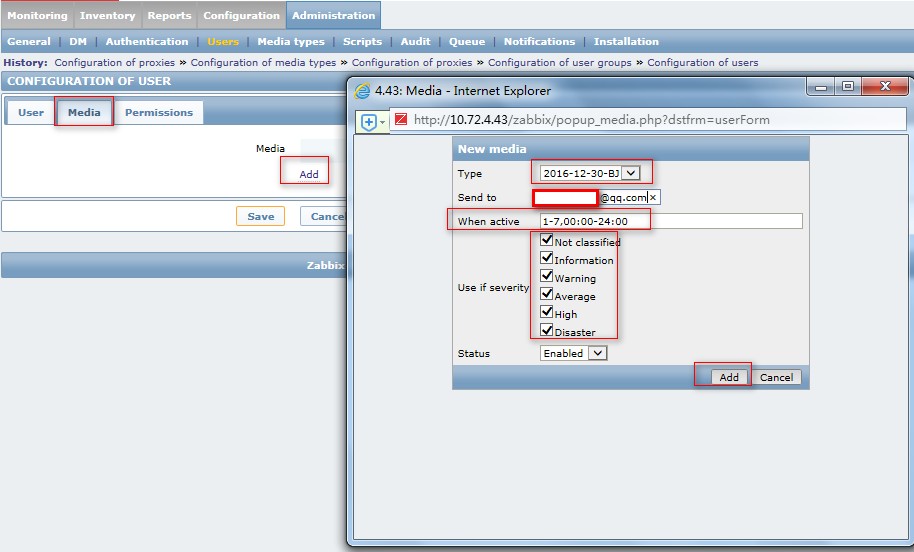Toggle the Disaster severity checkbox
Viewport: 914px width, 552px height.
[x=547, y=331]
